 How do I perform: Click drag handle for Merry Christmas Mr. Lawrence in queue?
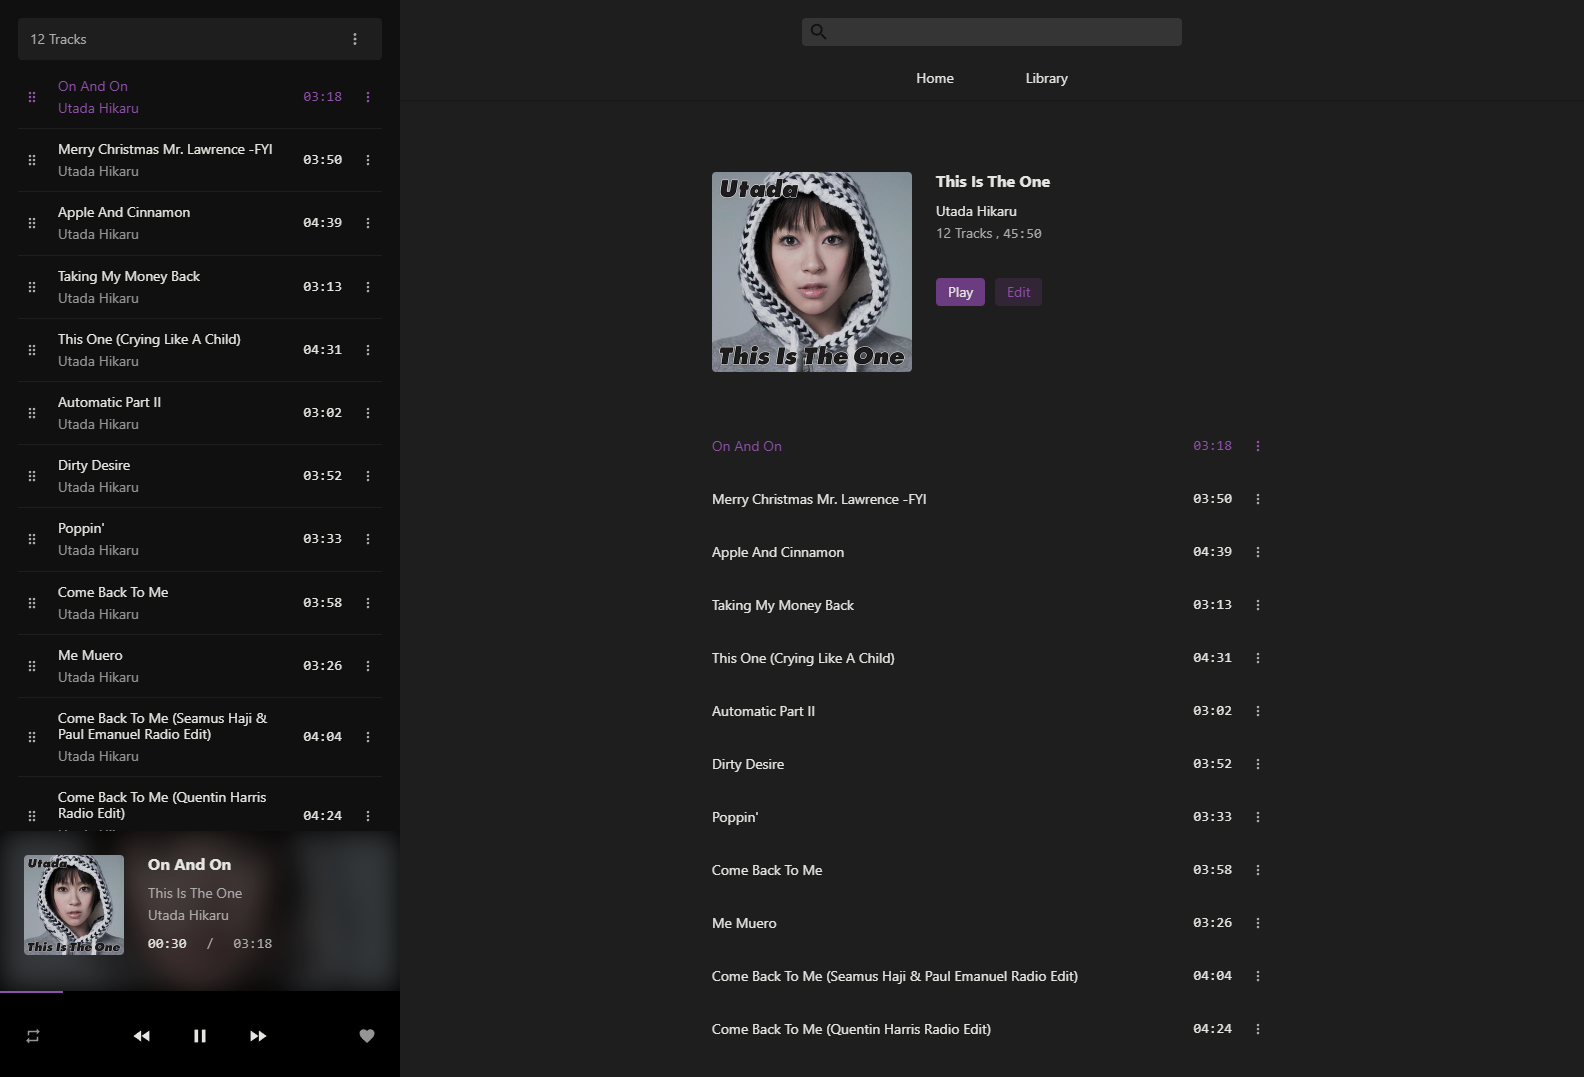click(32, 160)
